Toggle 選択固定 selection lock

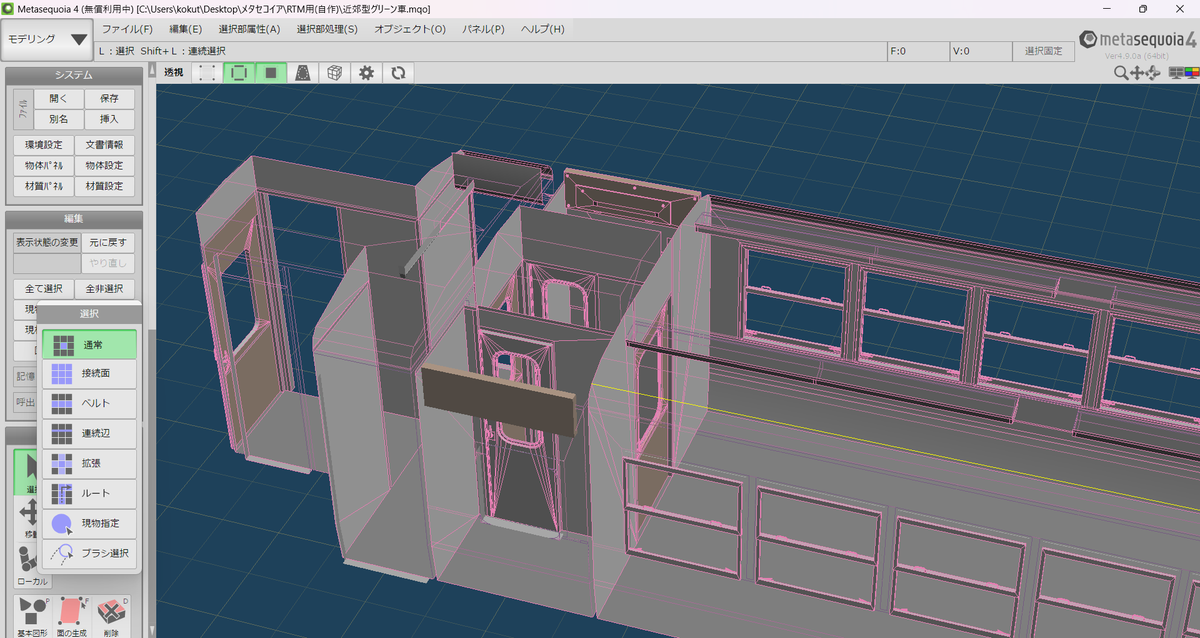[1042, 51]
